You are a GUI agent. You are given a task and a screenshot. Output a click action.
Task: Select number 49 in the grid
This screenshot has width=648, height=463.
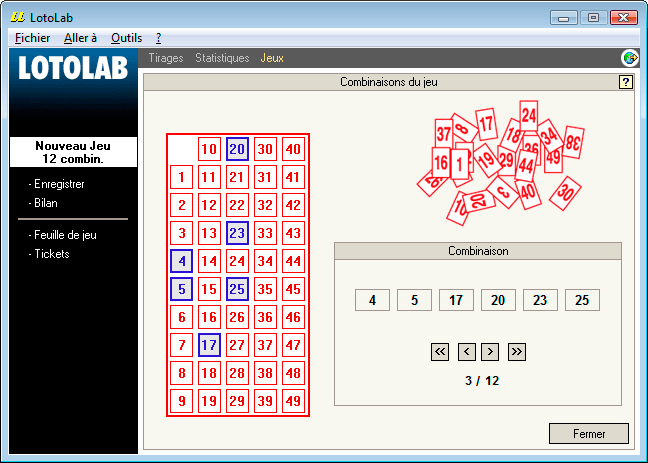click(293, 401)
